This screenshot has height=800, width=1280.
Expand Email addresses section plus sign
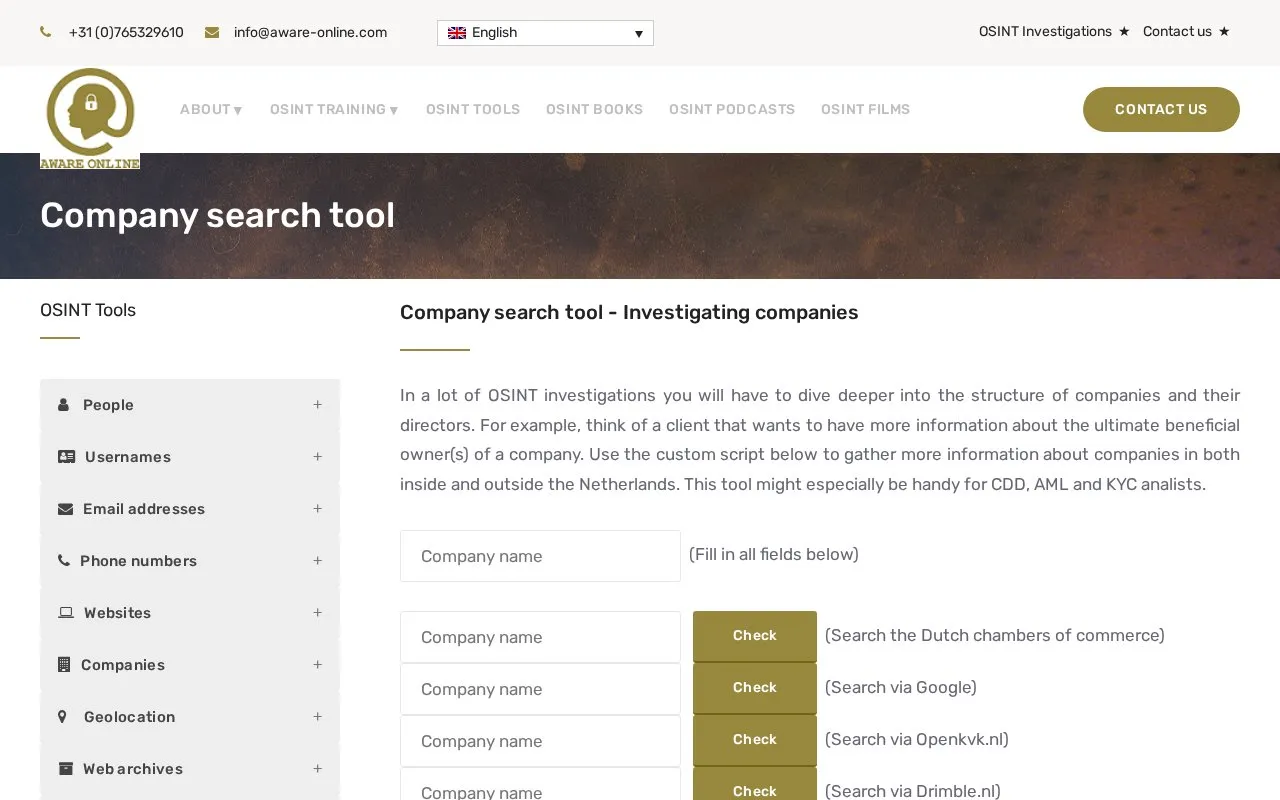[x=317, y=509]
